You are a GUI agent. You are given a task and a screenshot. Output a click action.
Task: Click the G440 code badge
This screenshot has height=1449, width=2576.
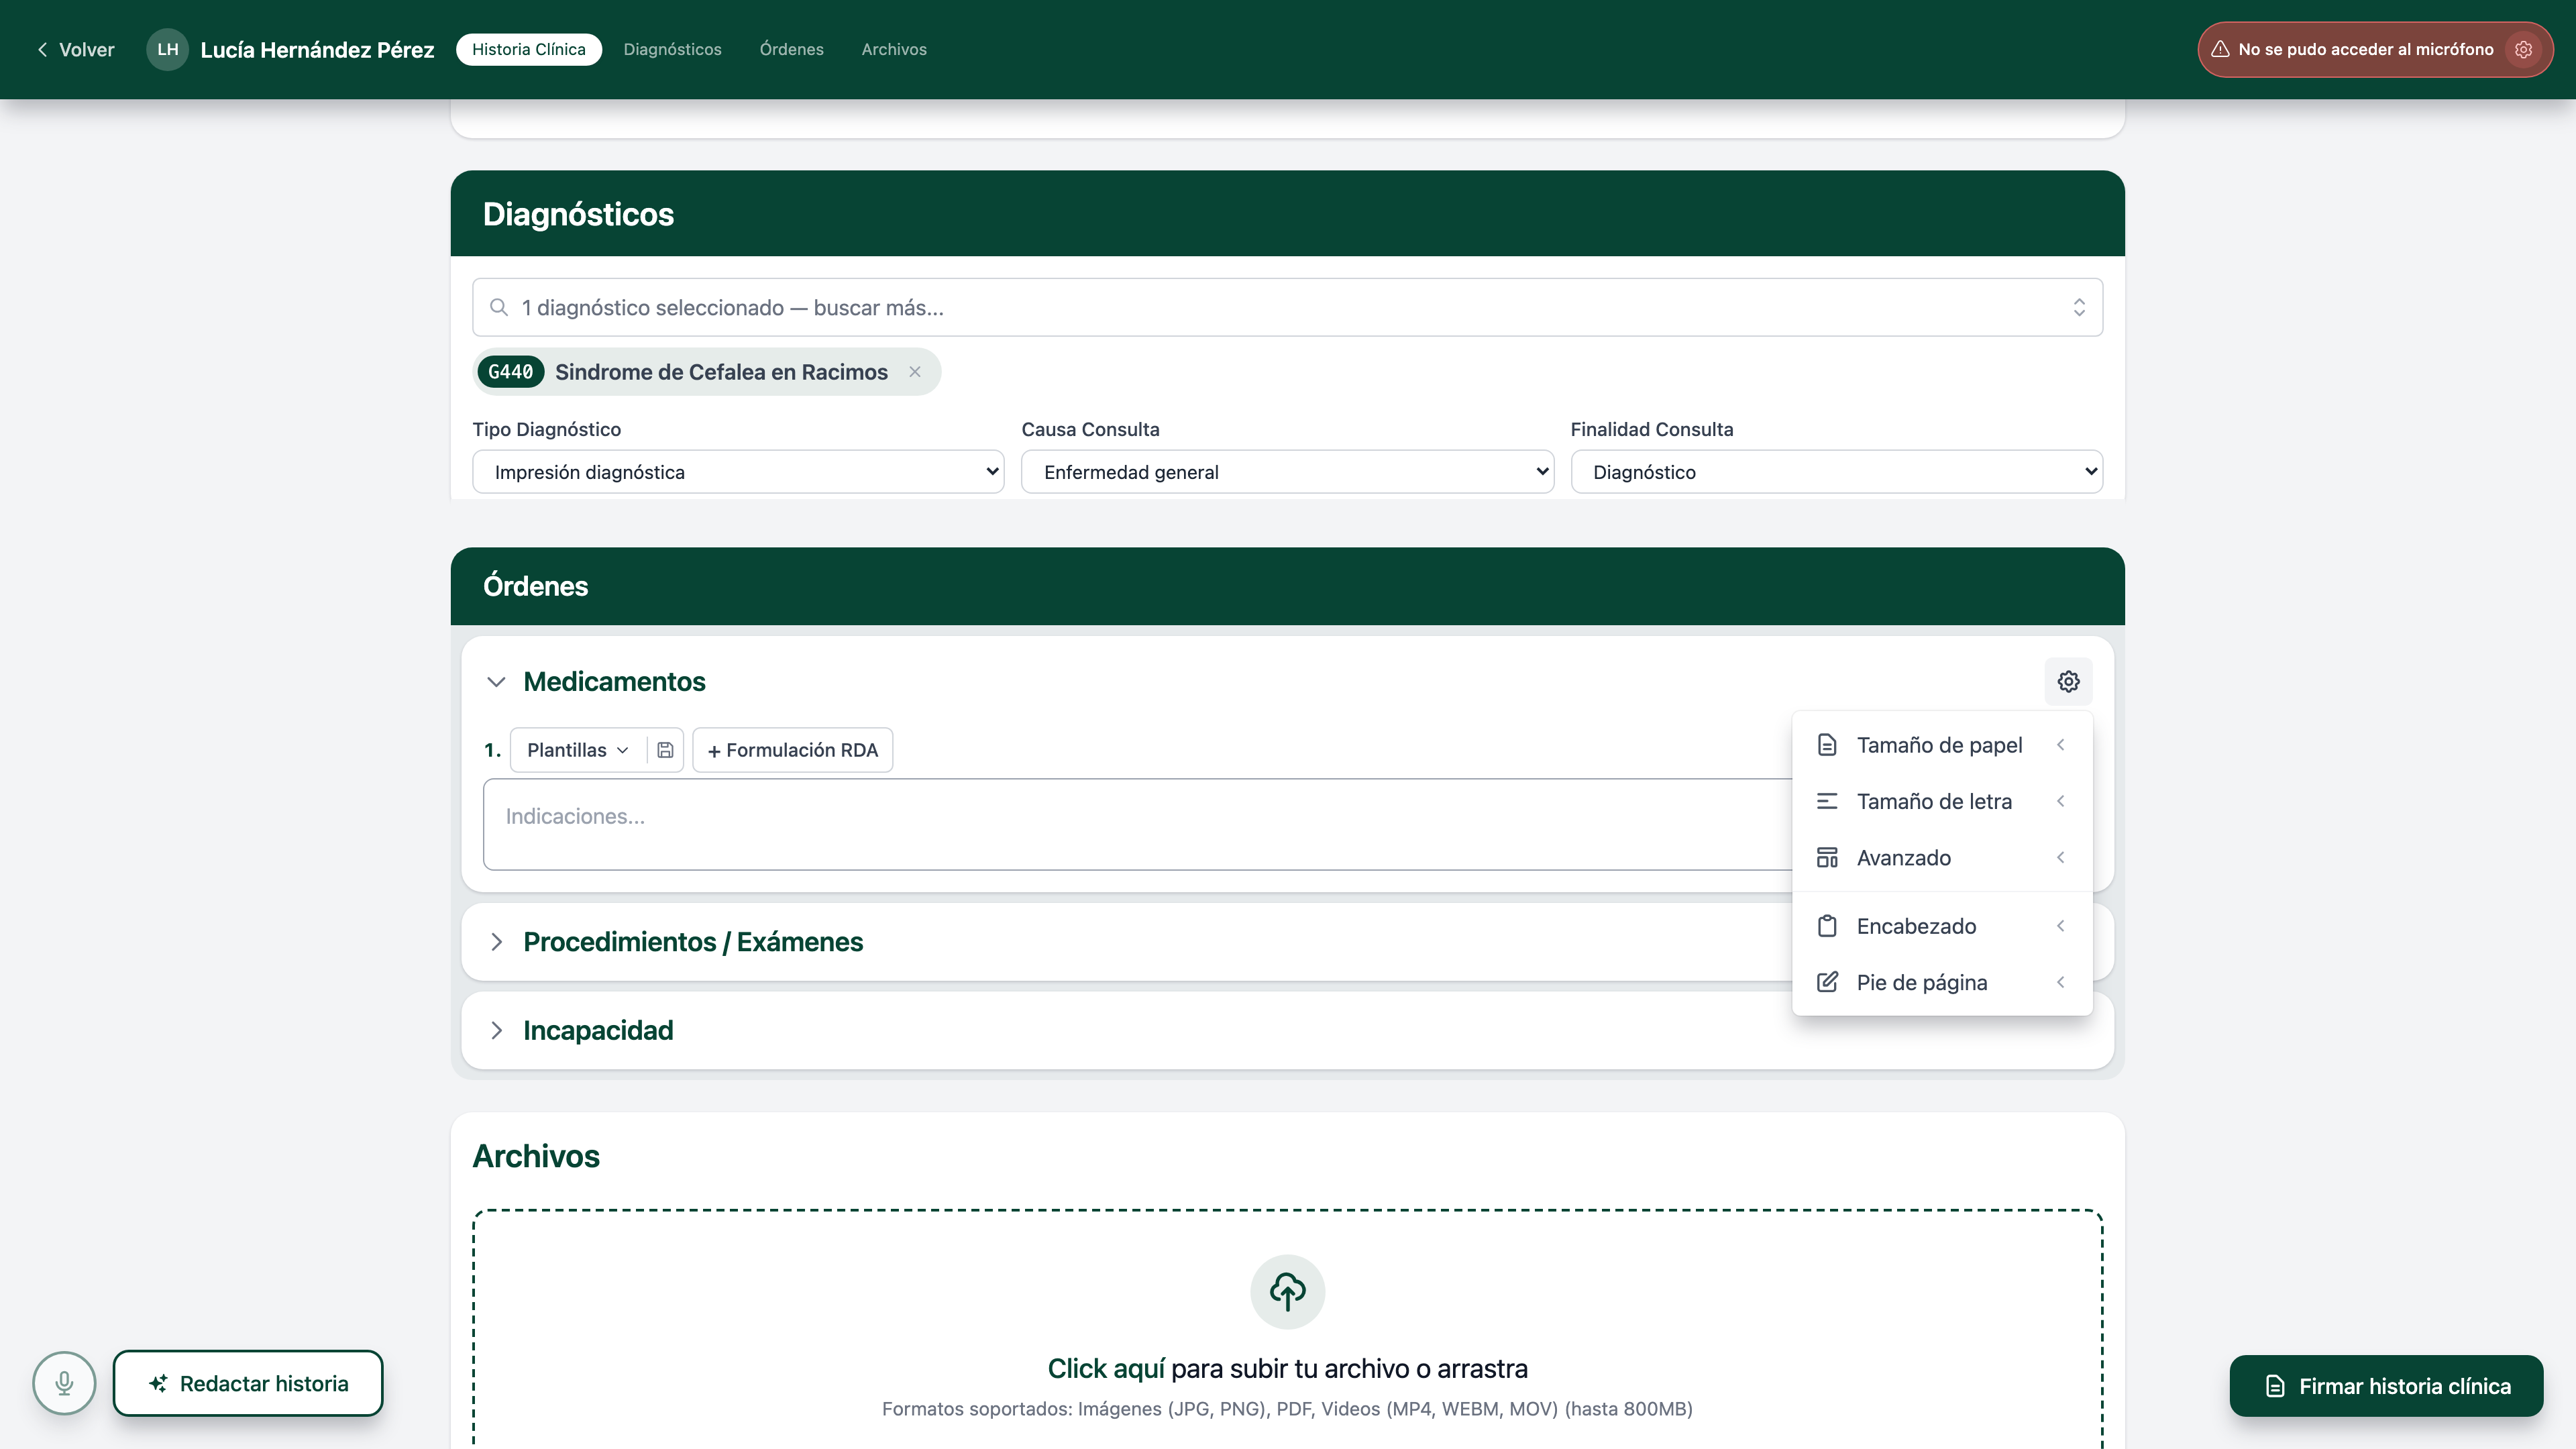click(510, 372)
